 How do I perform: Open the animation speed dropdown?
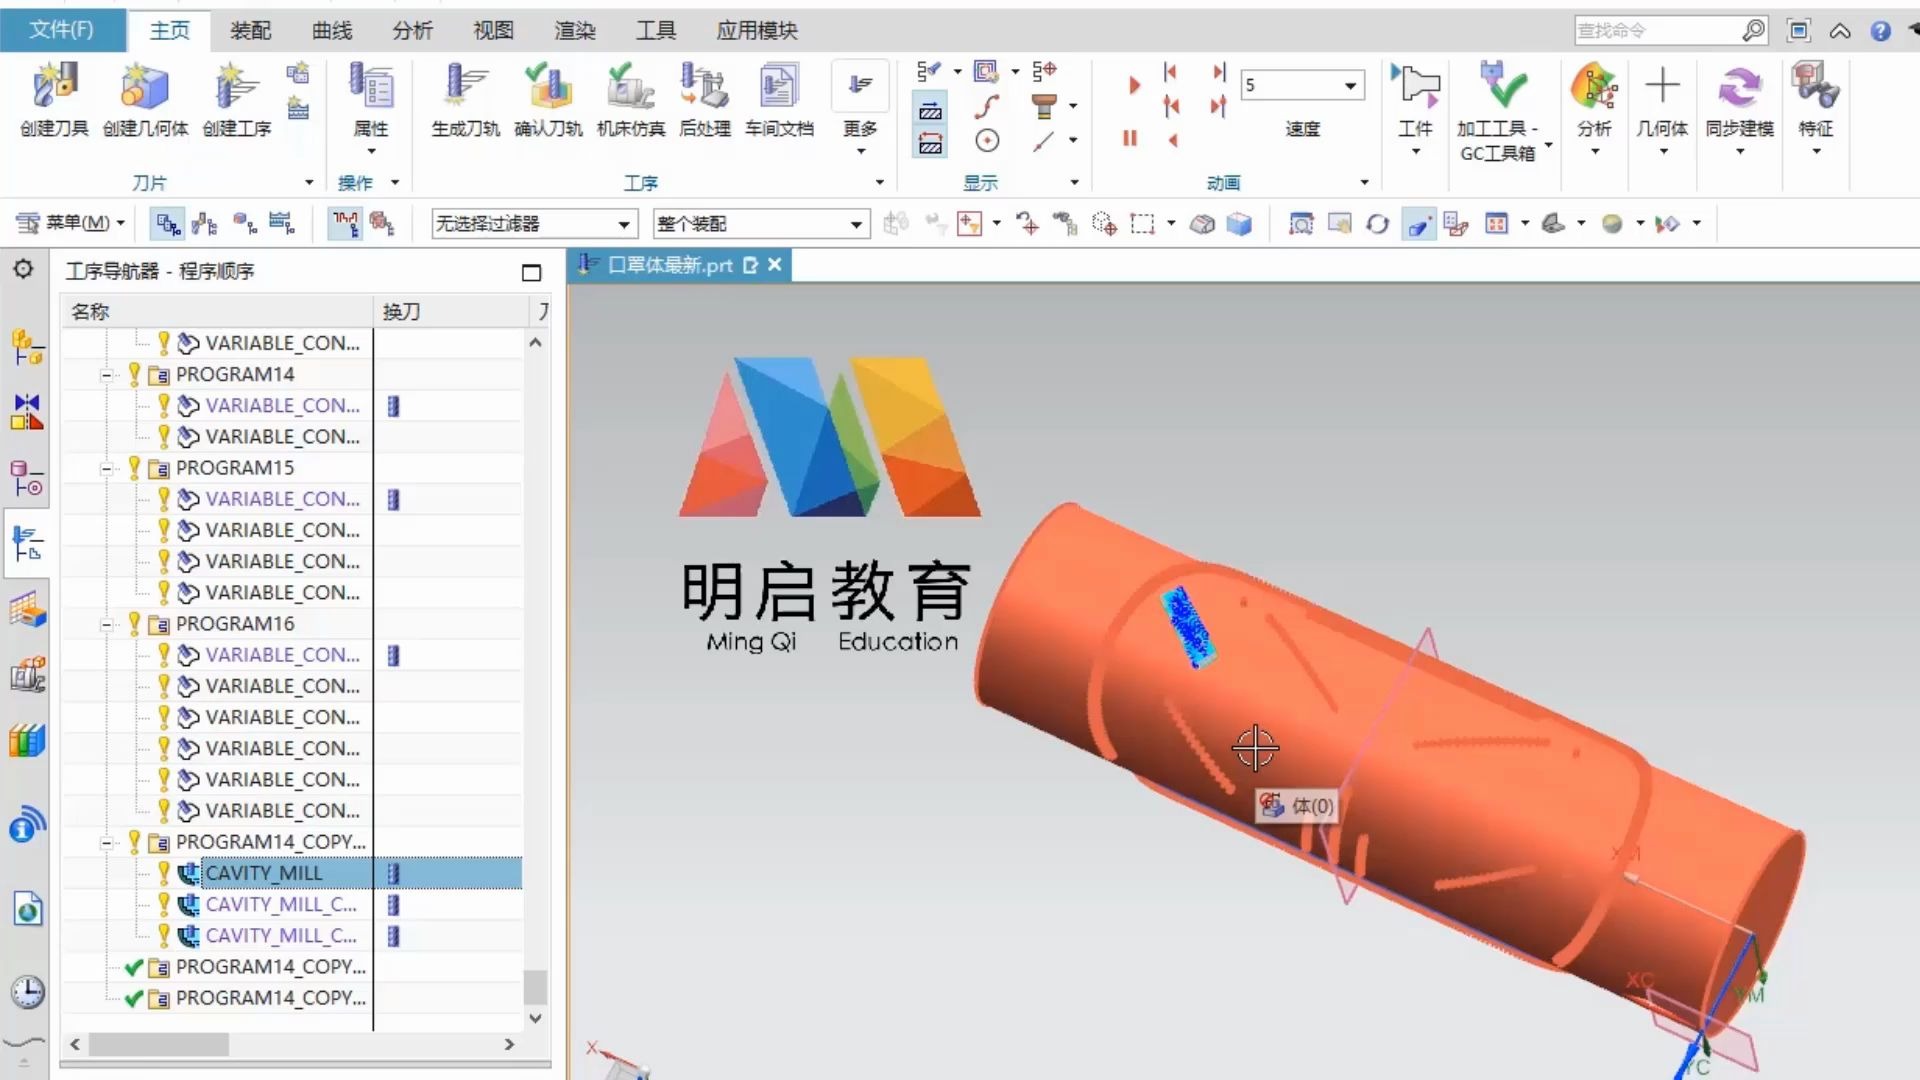click(x=1350, y=86)
